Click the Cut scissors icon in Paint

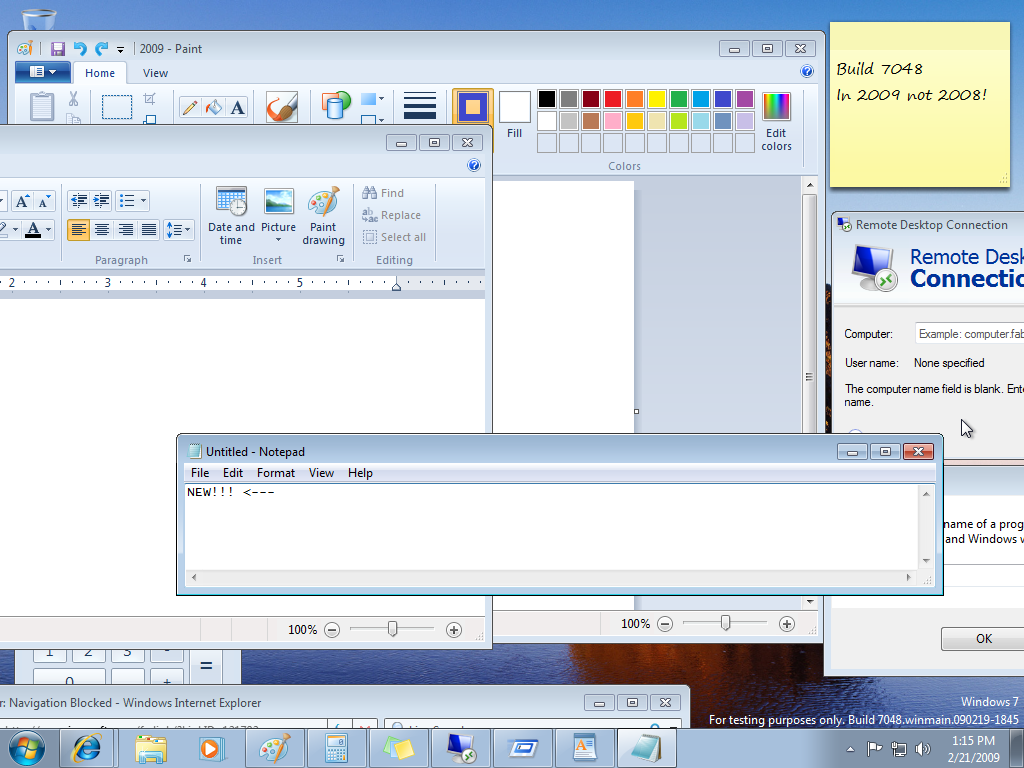(x=73, y=99)
